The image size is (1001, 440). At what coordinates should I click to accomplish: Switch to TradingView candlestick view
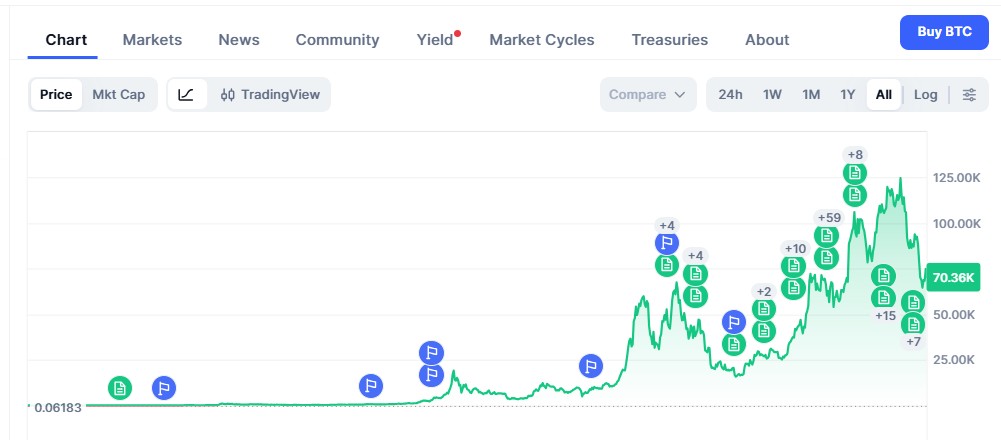pos(270,95)
